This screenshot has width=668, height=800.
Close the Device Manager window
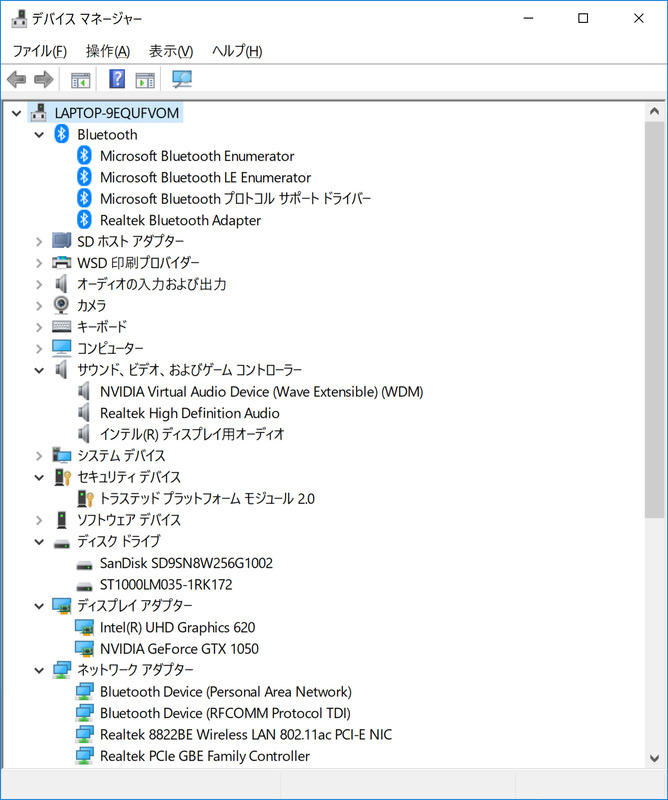pyautogui.click(x=638, y=18)
